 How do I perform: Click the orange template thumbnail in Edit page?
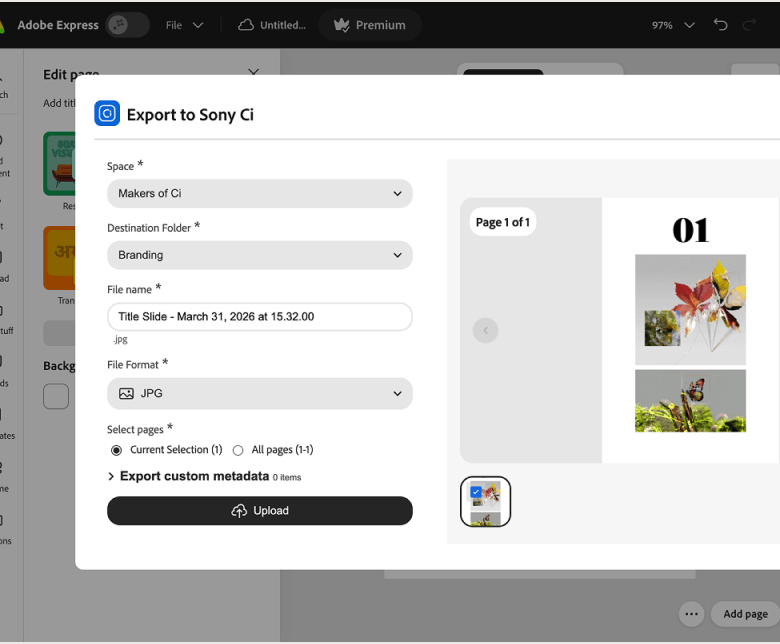59,258
